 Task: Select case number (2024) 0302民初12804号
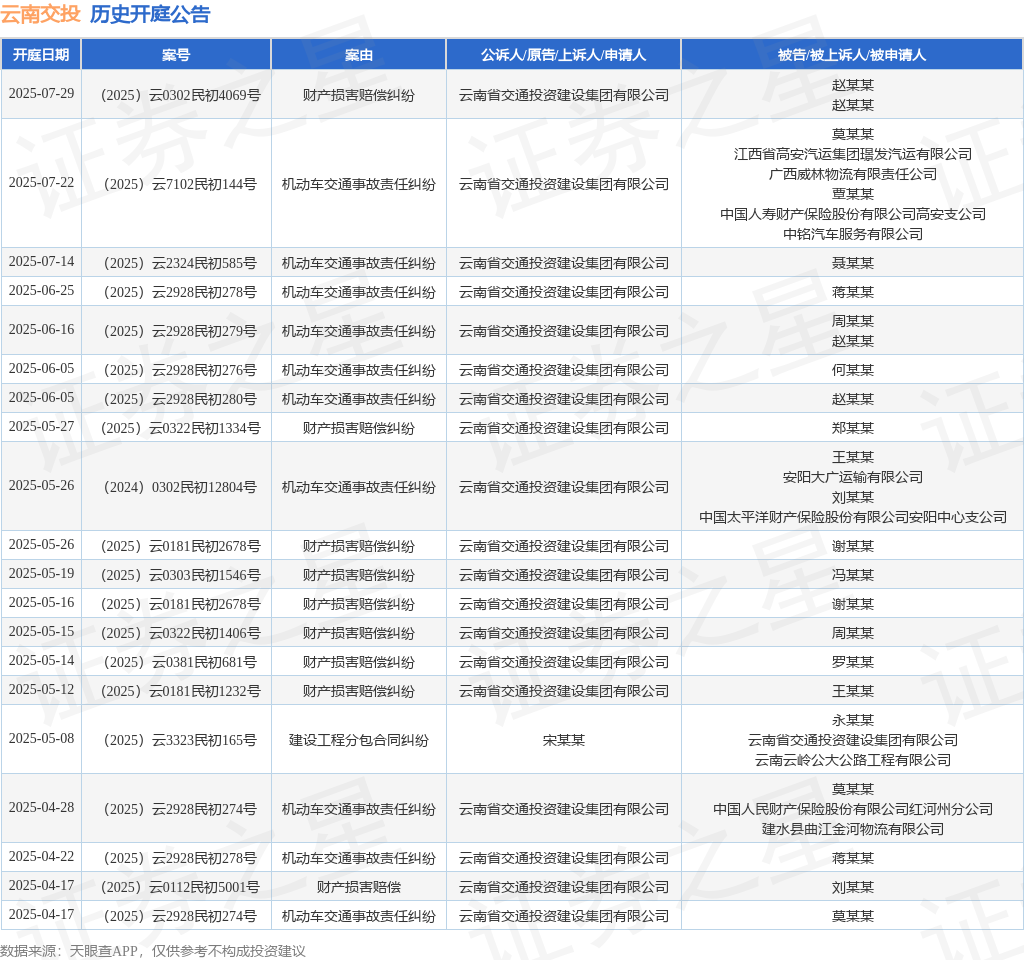point(180,487)
